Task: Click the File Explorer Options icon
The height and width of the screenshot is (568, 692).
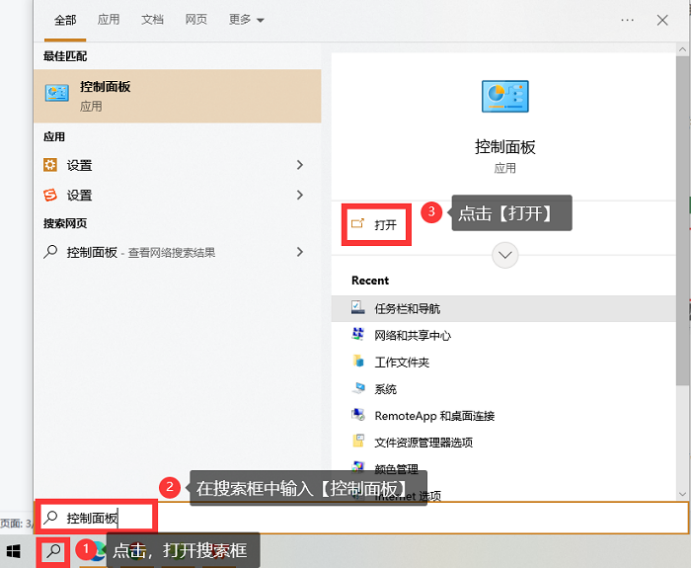Action: tap(358, 441)
